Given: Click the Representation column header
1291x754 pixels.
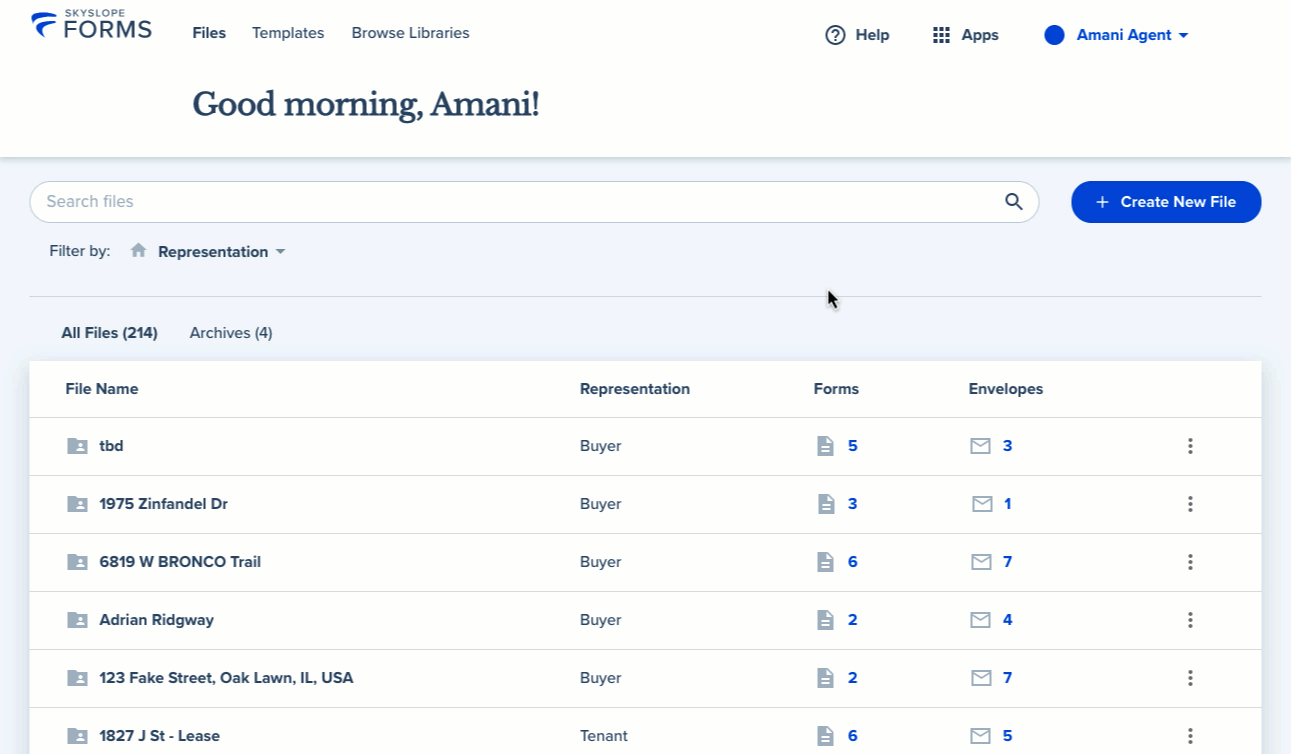Looking at the screenshot, I should pyautogui.click(x=635, y=389).
